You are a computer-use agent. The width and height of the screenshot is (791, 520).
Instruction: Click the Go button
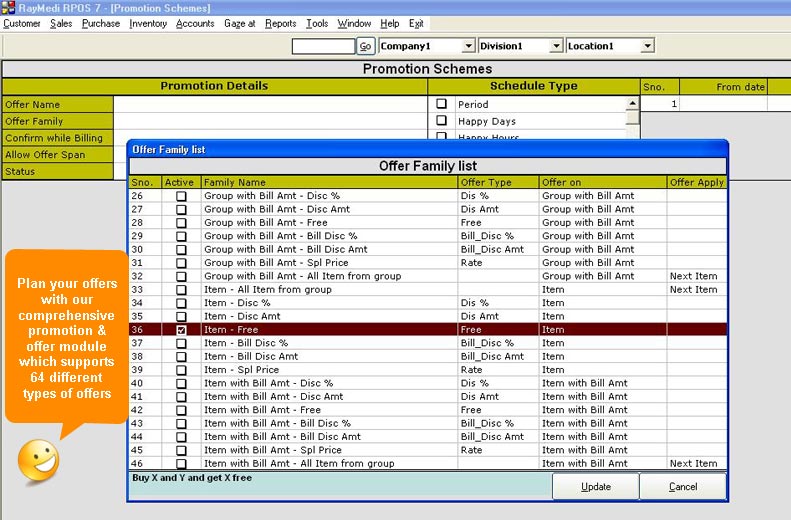pyautogui.click(x=365, y=46)
